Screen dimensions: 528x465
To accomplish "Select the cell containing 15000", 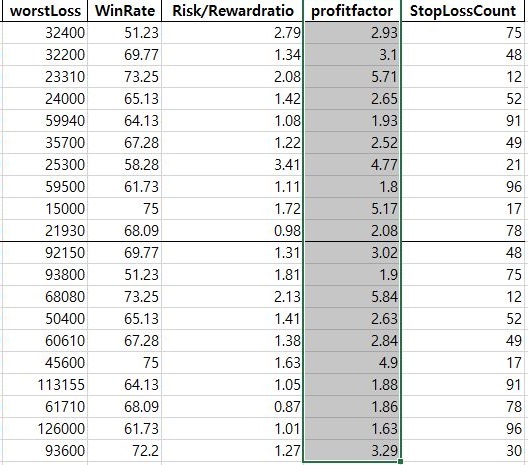I will coord(45,208).
